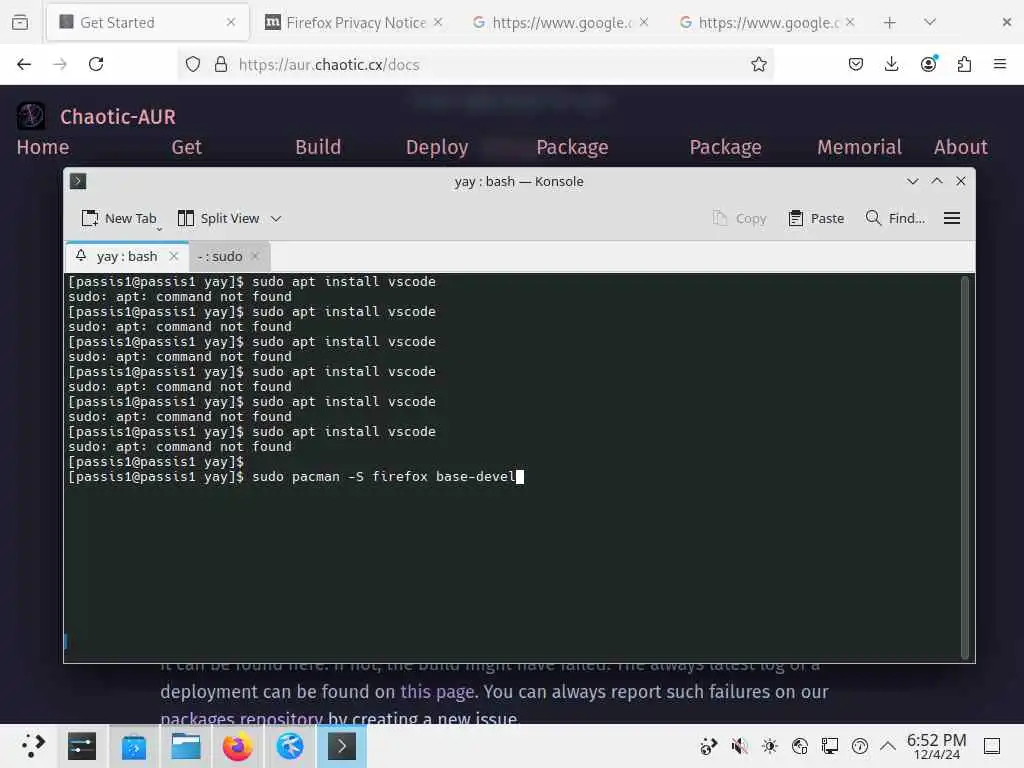This screenshot has height=768, width=1024.
Task: Close the Firefox Privacy Notice tab
Action: click(438, 22)
